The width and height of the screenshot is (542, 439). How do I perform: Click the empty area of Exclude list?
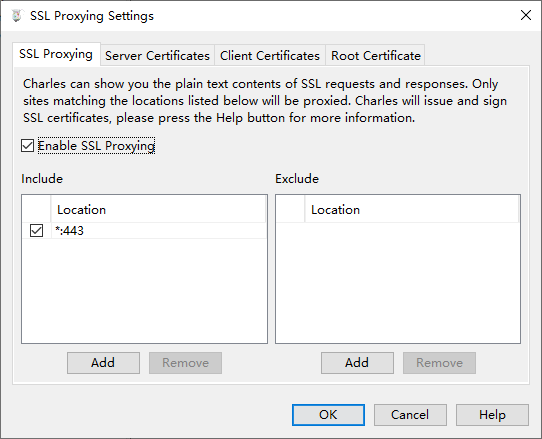(398, 283)
